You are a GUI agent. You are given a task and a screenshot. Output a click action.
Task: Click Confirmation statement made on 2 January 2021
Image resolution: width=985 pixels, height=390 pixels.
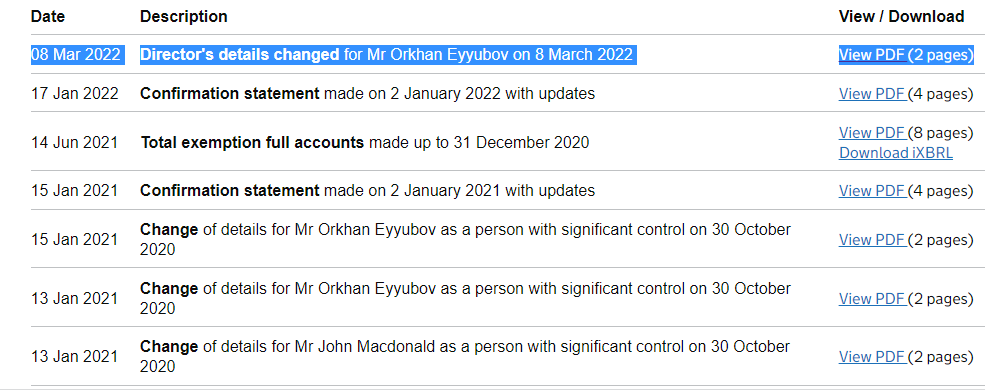[367, 190]
